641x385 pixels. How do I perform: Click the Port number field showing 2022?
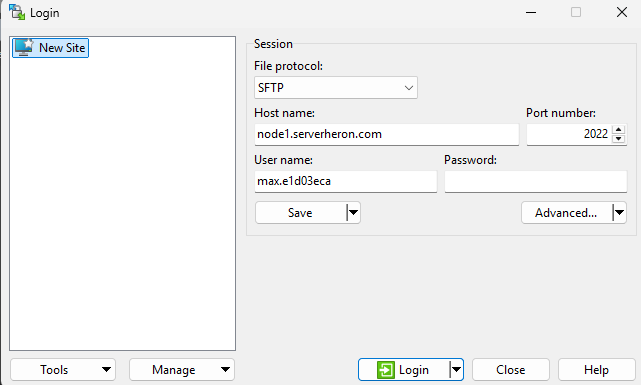click(570, 134)
